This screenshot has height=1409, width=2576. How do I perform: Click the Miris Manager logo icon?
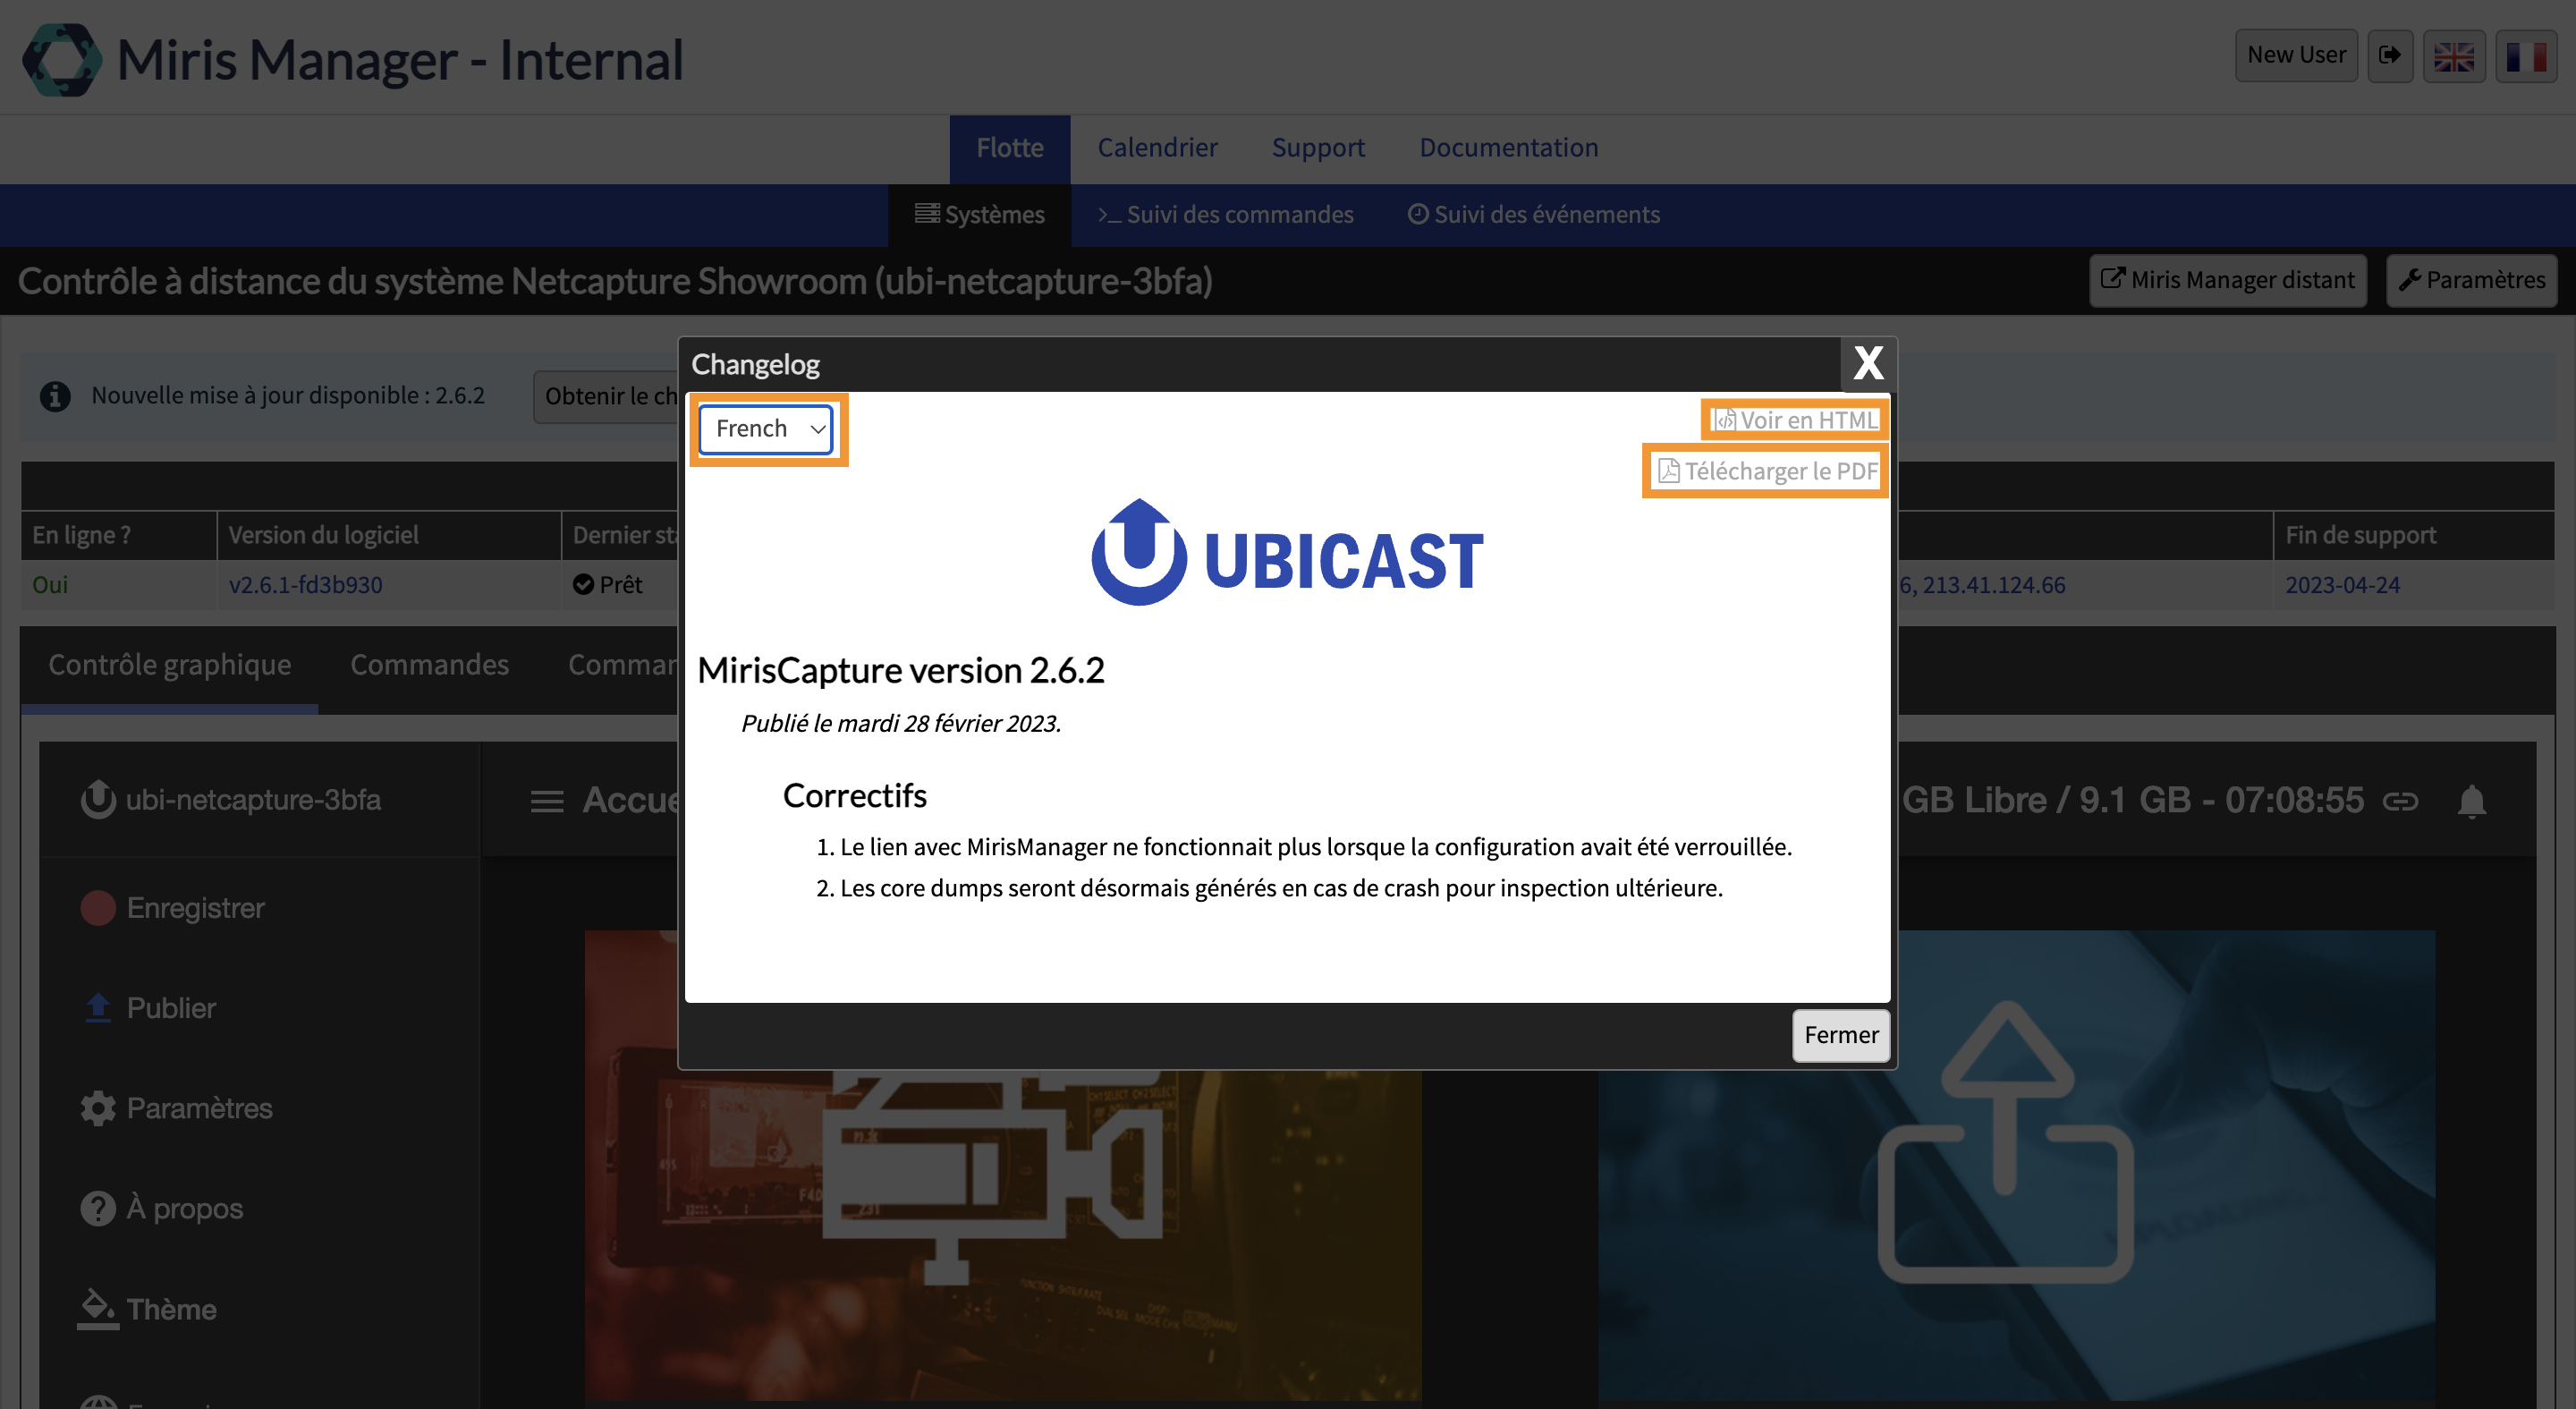(62, 59)
